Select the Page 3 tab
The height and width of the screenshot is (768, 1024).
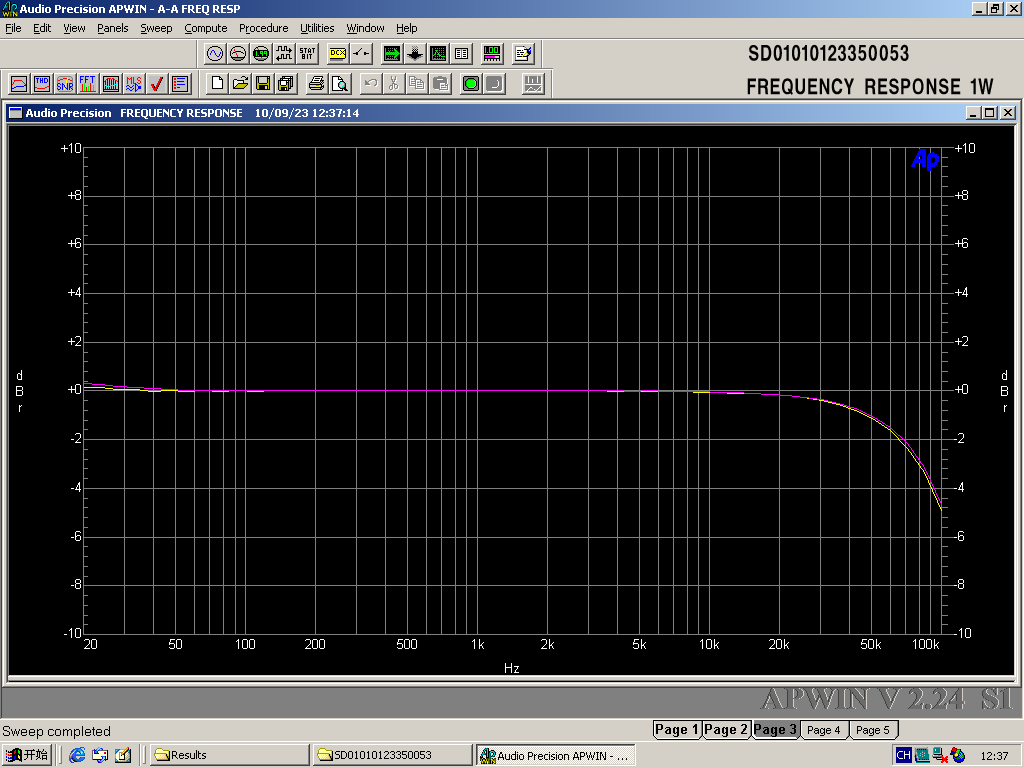coord(775,729)
